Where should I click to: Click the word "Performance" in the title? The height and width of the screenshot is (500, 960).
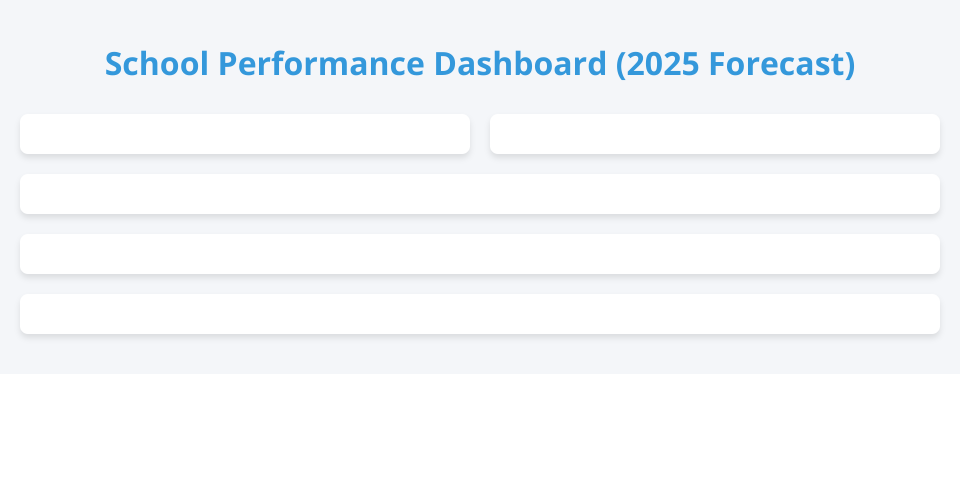321,64
